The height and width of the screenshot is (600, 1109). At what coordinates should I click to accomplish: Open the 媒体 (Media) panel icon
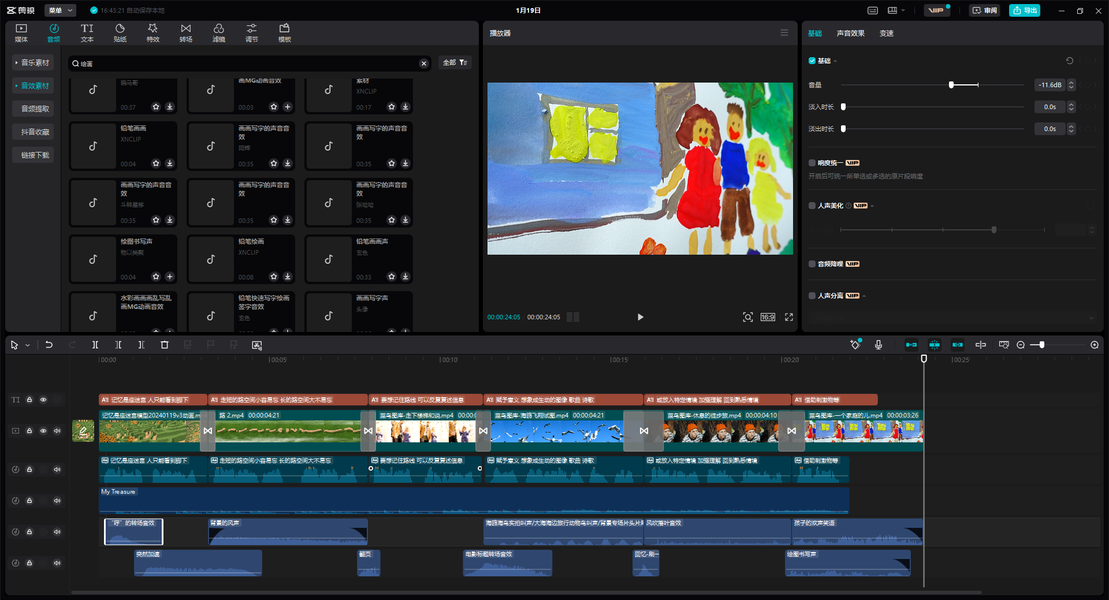coord(21,33)
